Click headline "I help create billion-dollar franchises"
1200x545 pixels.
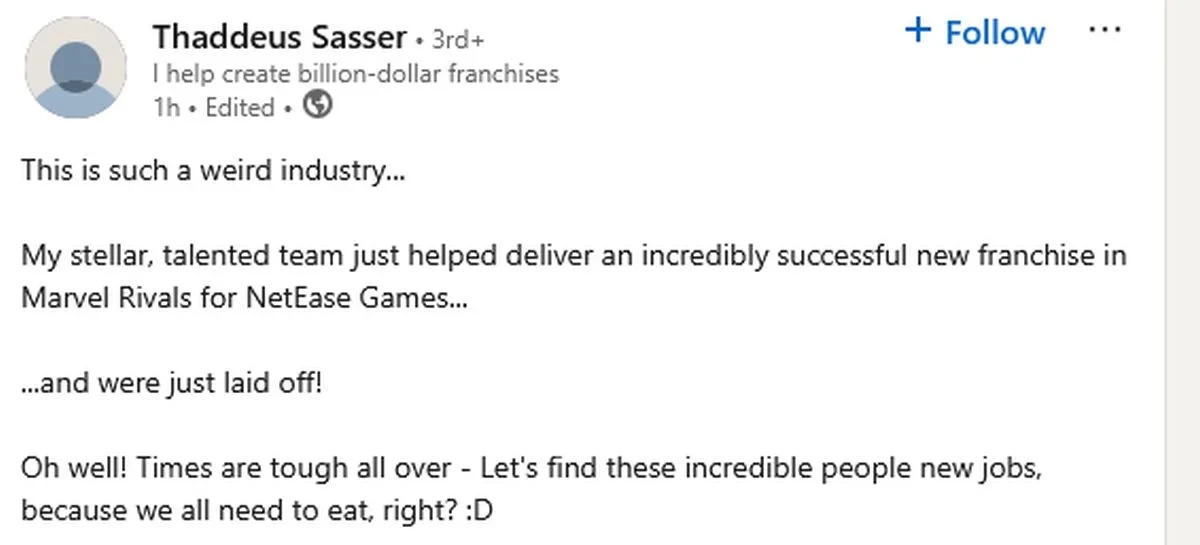pos(355,73)
